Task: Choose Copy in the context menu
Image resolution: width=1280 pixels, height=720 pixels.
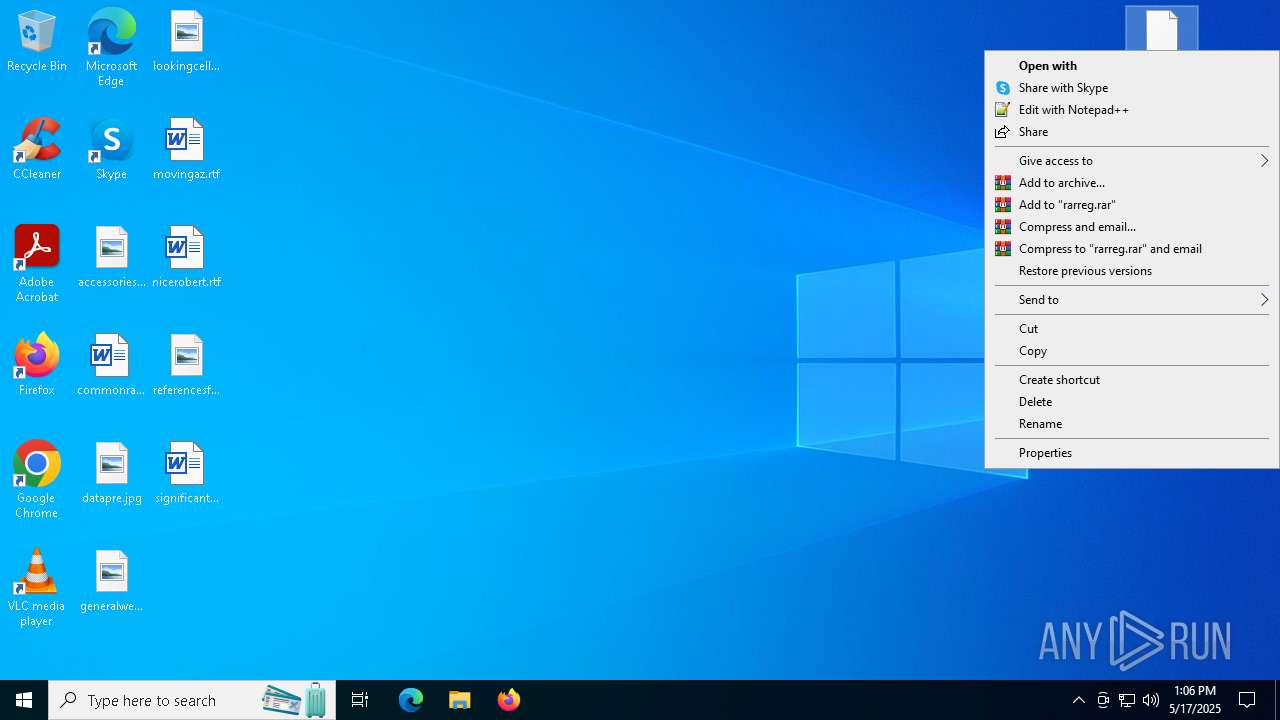Action: pos(1132,351)
